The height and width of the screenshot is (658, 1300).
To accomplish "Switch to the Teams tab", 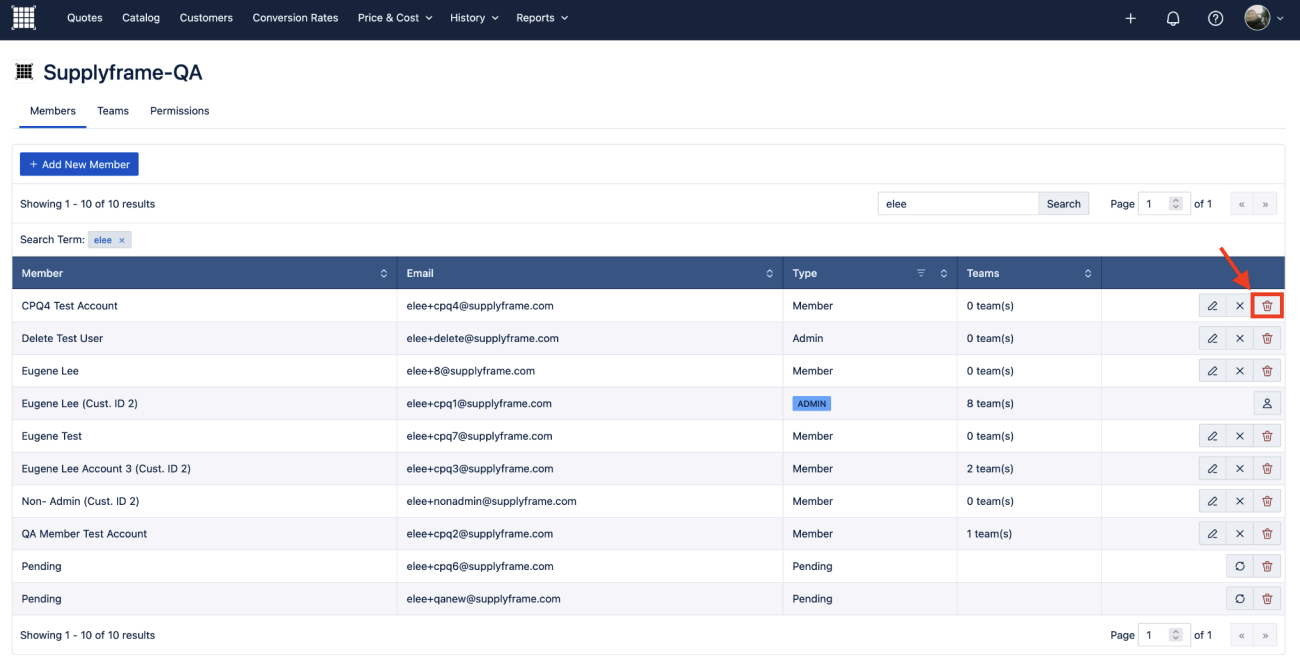I will pos(113,111).
